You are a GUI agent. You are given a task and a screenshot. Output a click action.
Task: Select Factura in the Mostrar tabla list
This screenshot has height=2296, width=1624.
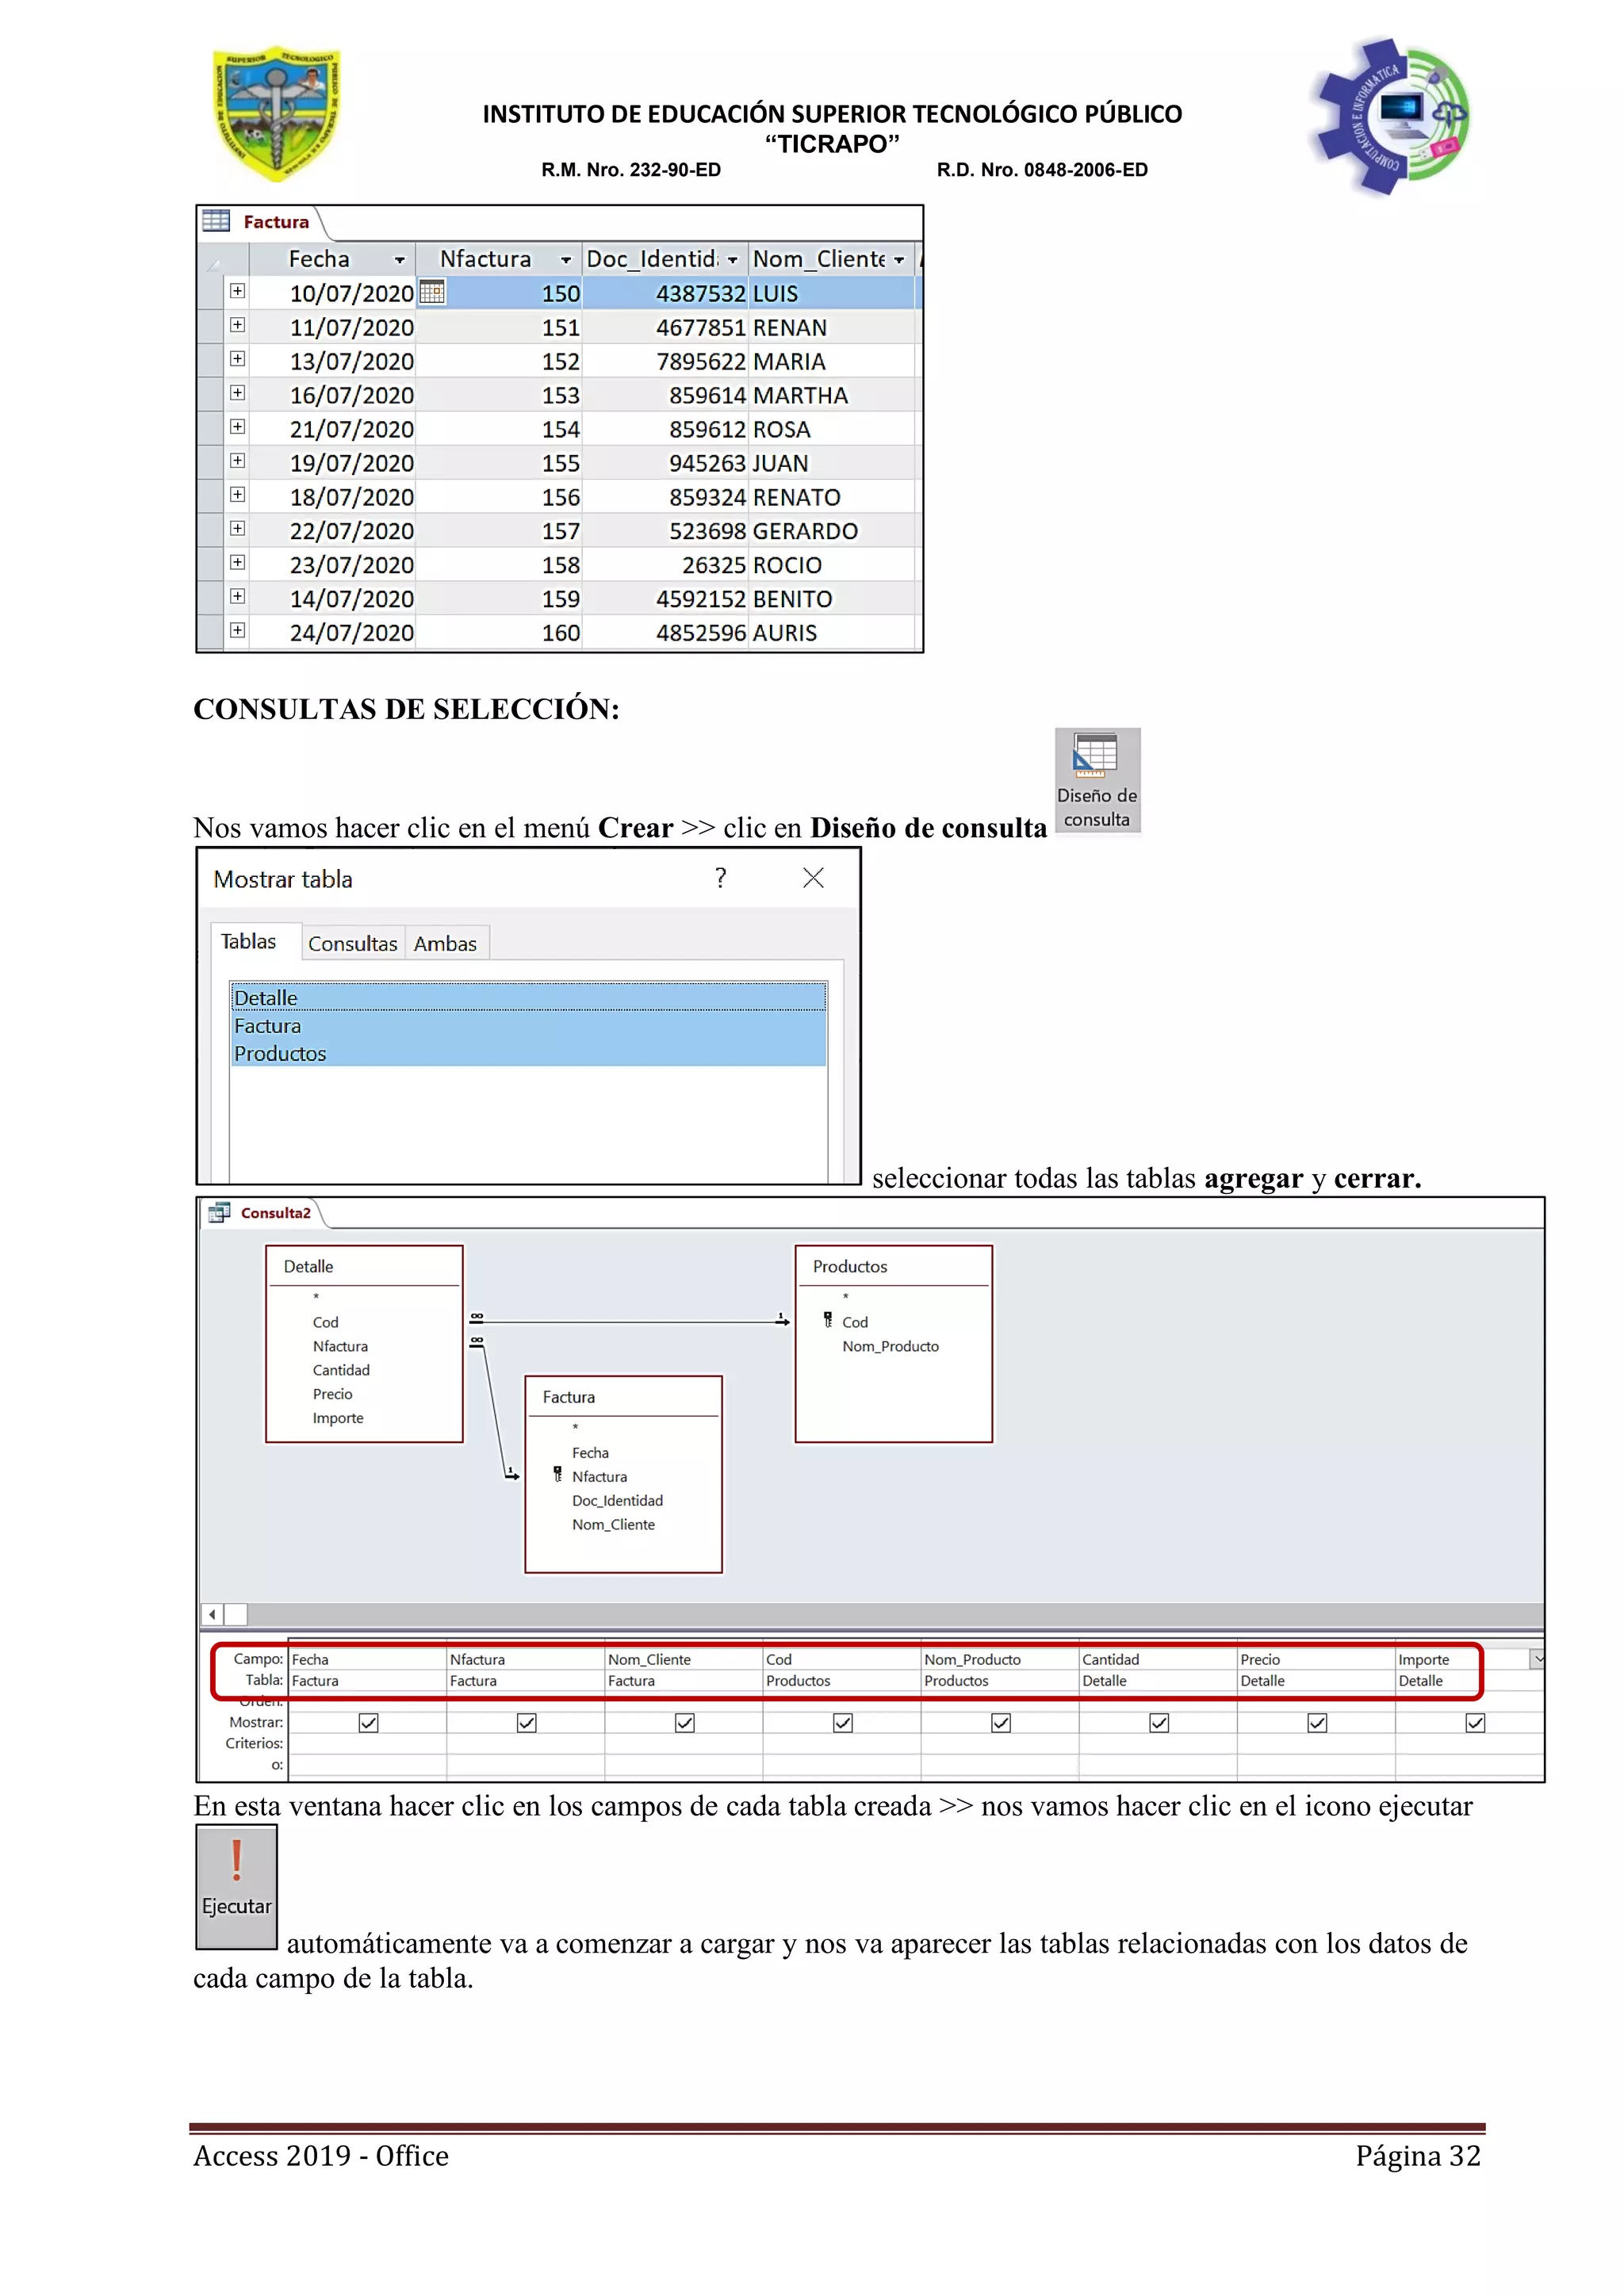click(x=529, y=1025)
